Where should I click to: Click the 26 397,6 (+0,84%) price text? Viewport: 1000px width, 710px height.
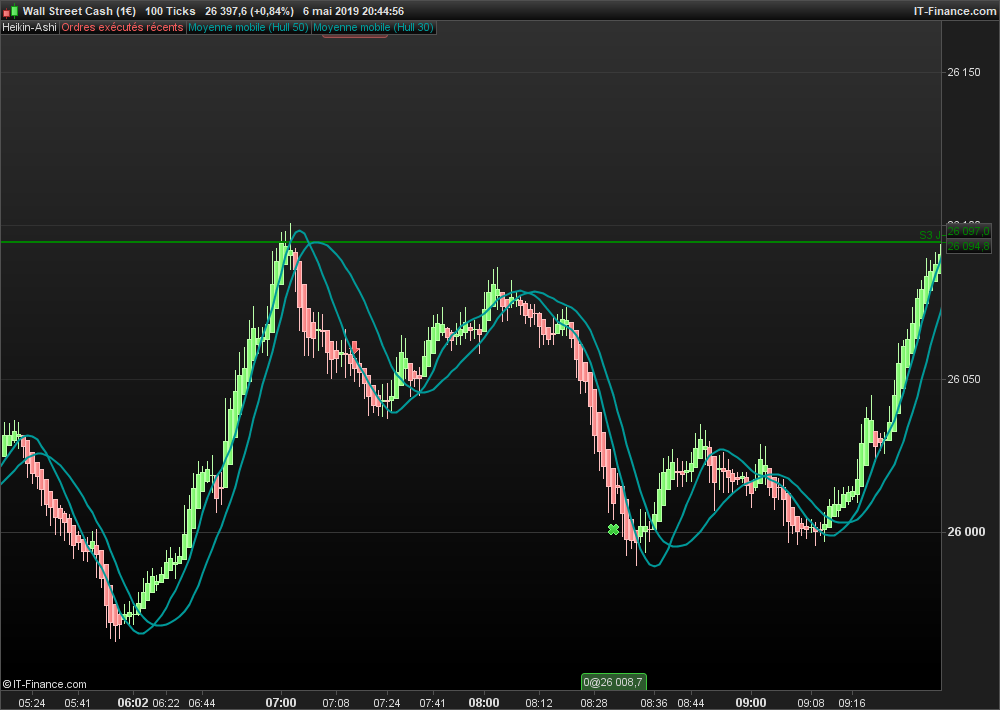pyautogui.click(x=249, y=11)
